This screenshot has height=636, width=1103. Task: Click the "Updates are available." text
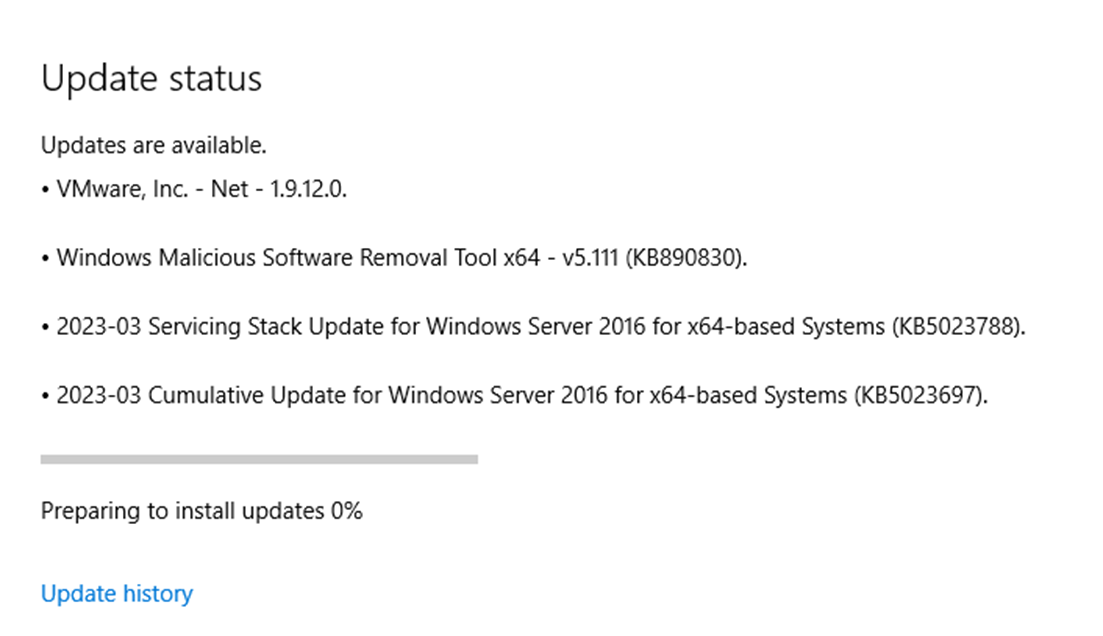(x=153, y=146)
